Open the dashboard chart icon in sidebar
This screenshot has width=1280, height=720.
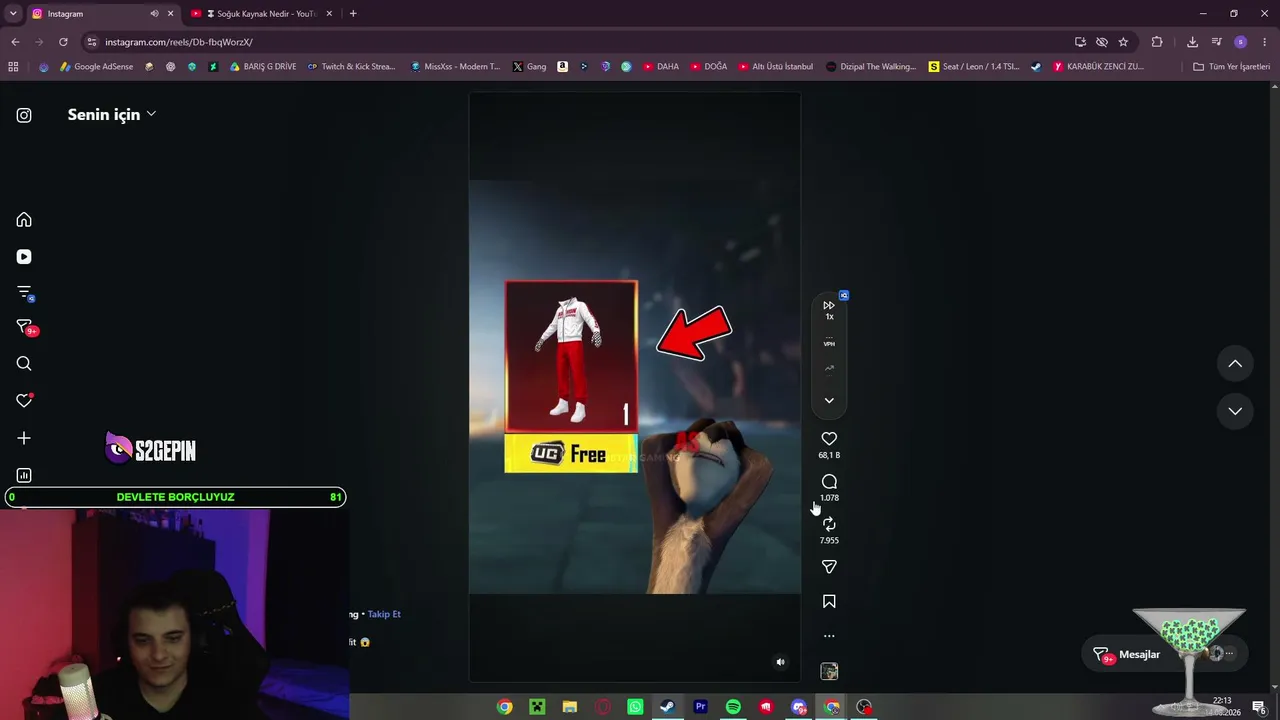24,475
